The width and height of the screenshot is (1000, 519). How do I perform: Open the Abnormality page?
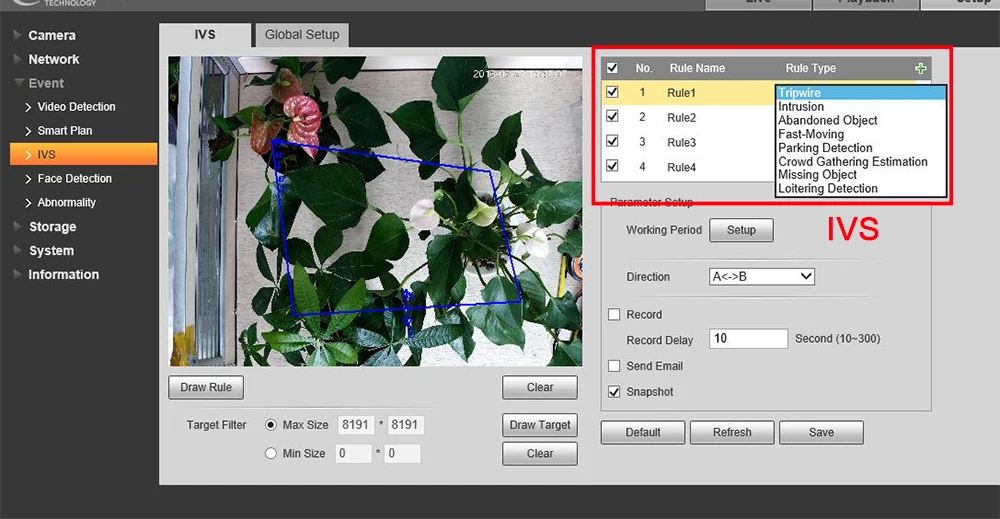66,203
